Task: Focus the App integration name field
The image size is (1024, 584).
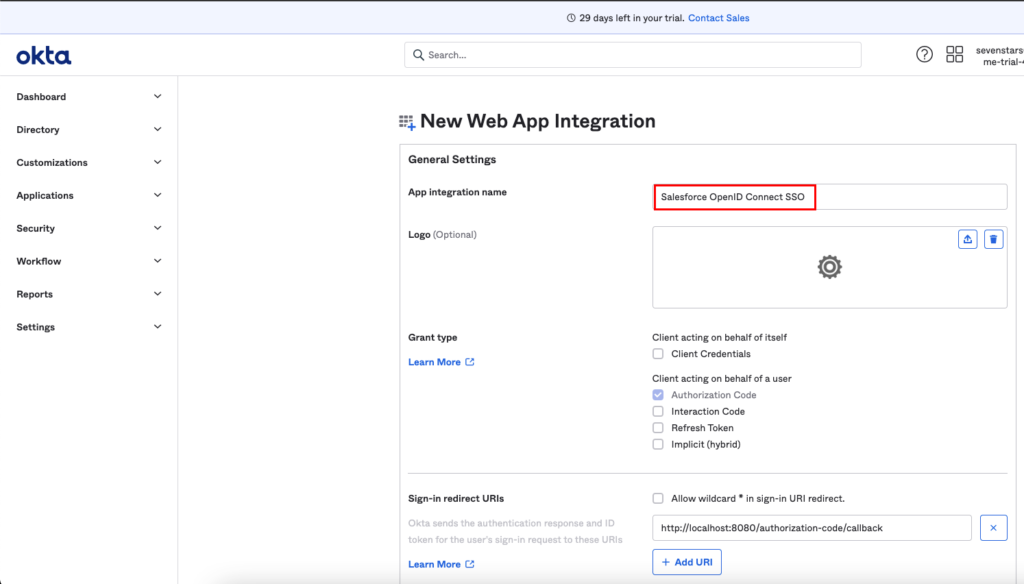Action: pyautogui.click(x=829, y=197)
